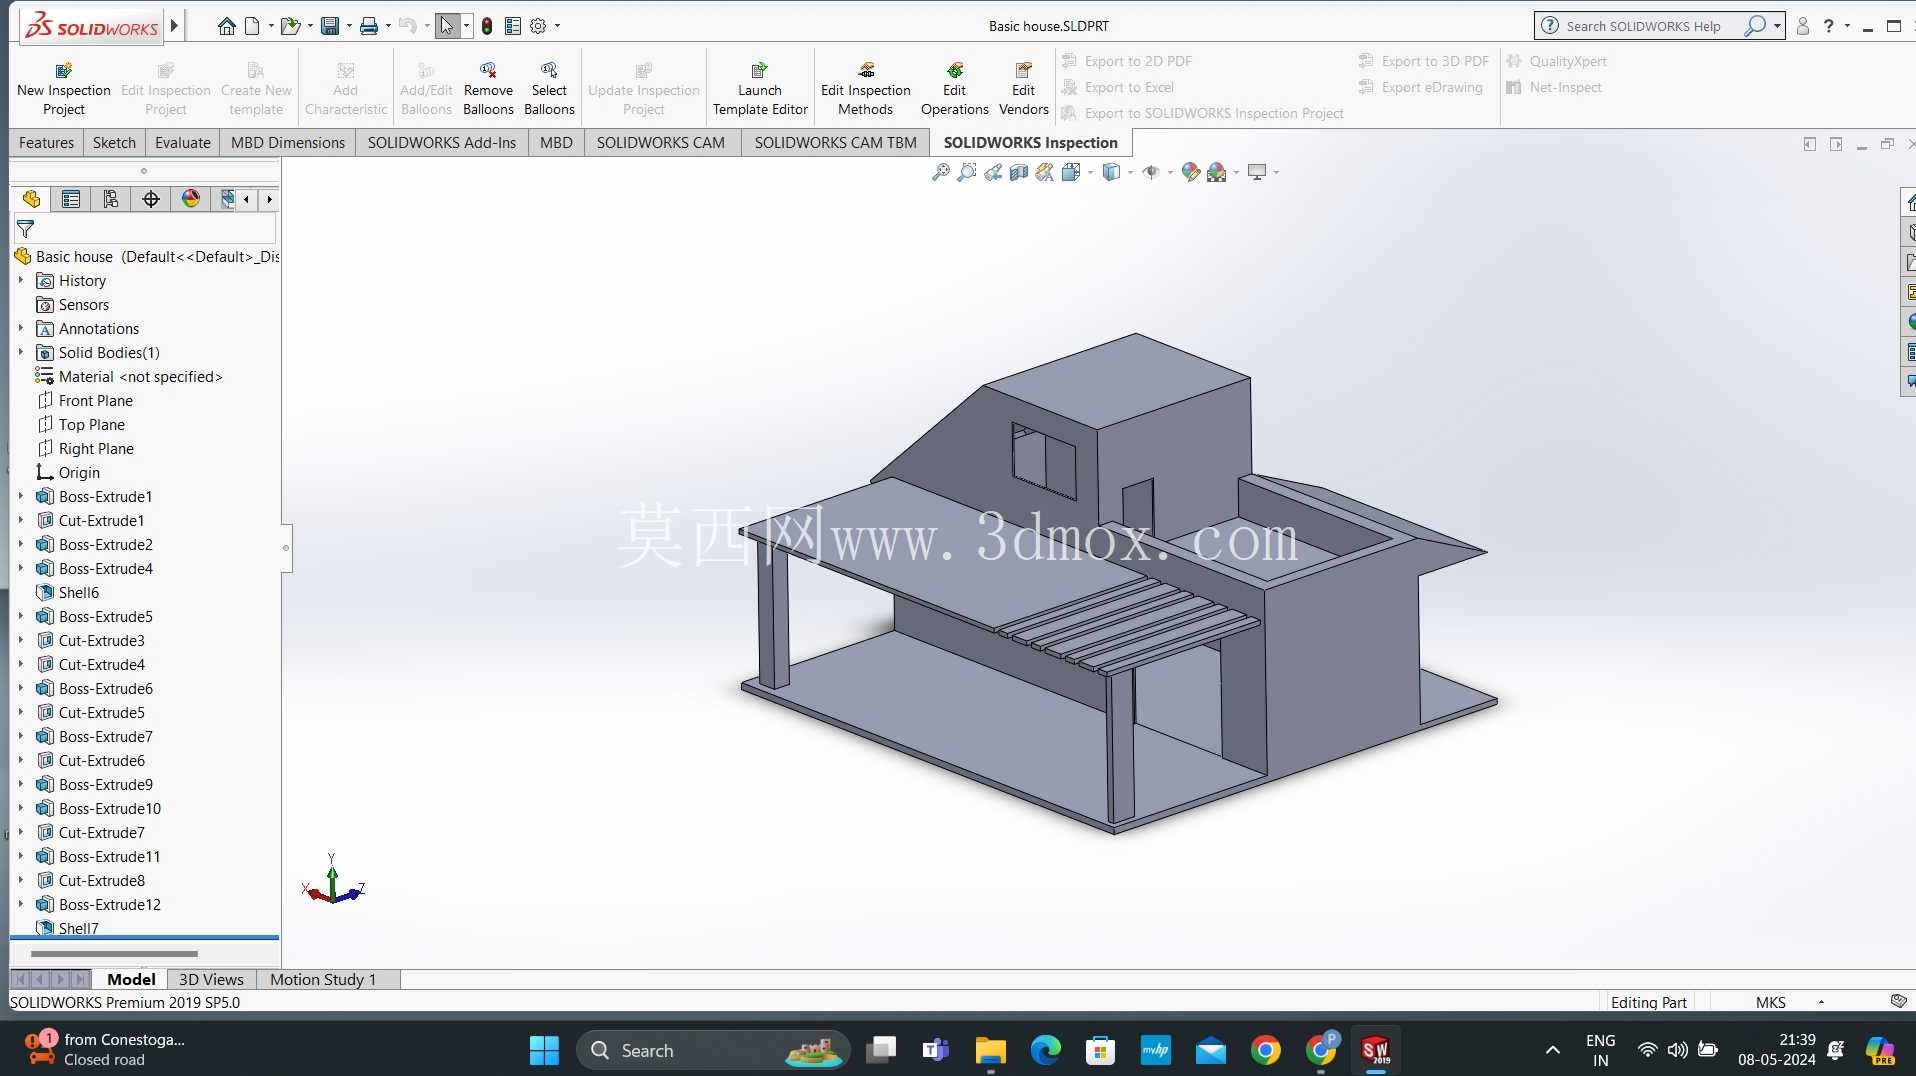The height and width of the screenshot is (1076, 1916).
Task: Click Zoom to Area icon
Action: point(967,172)
